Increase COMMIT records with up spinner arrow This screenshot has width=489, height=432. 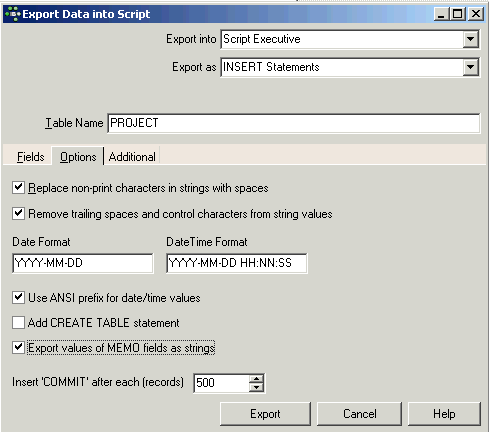coord(256,379)
